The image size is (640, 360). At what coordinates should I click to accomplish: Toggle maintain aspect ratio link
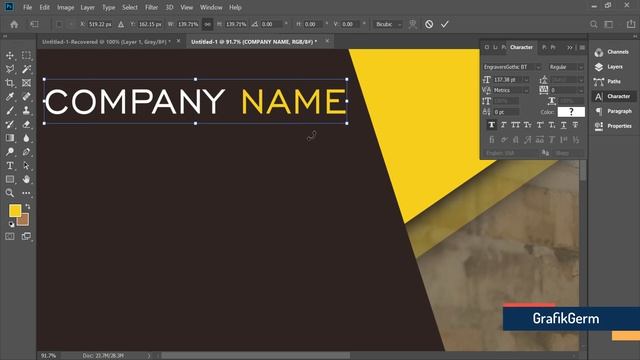tap(207, 24)
